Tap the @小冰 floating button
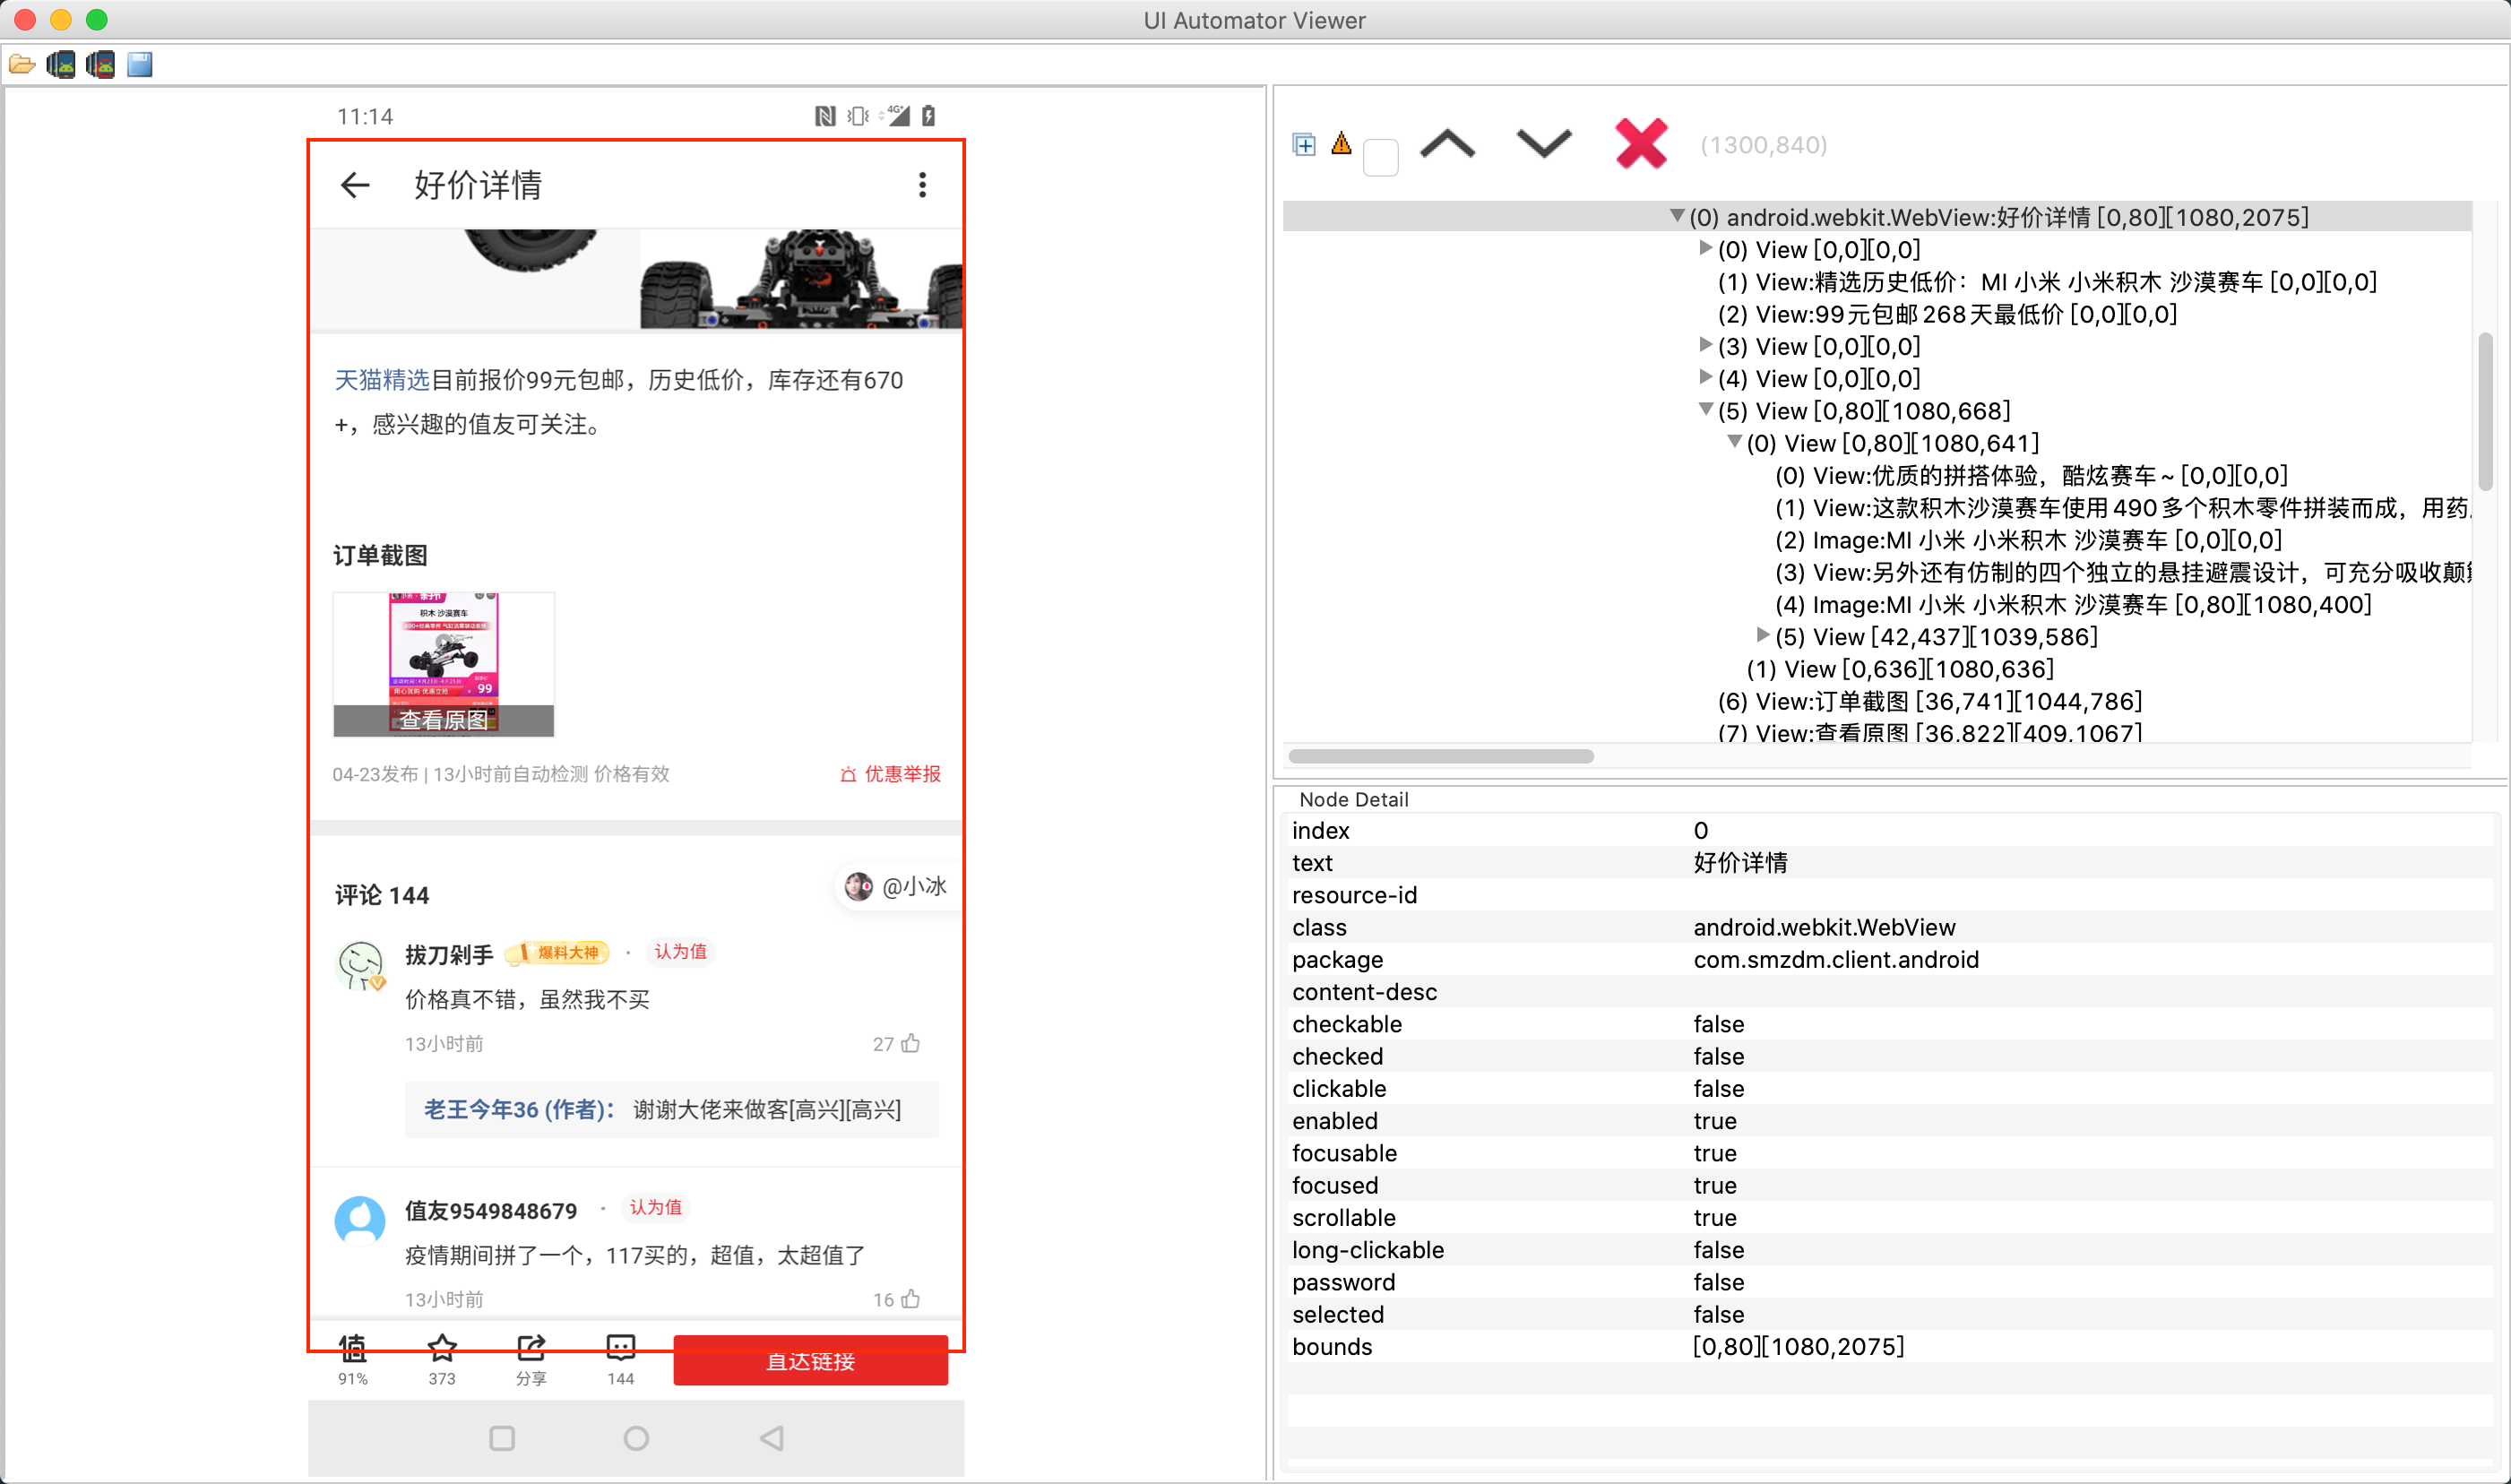Screen dimensions: 2511x1484 click(897, 886)
